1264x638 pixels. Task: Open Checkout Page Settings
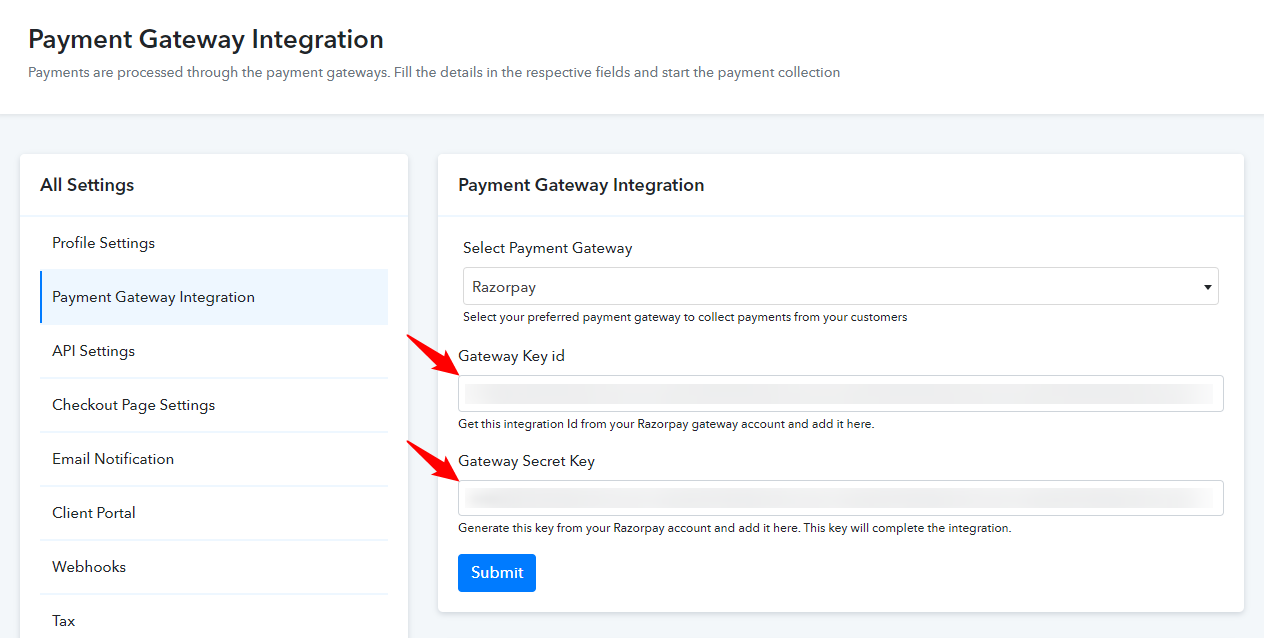pyautogui.click(x=133, y=405)
